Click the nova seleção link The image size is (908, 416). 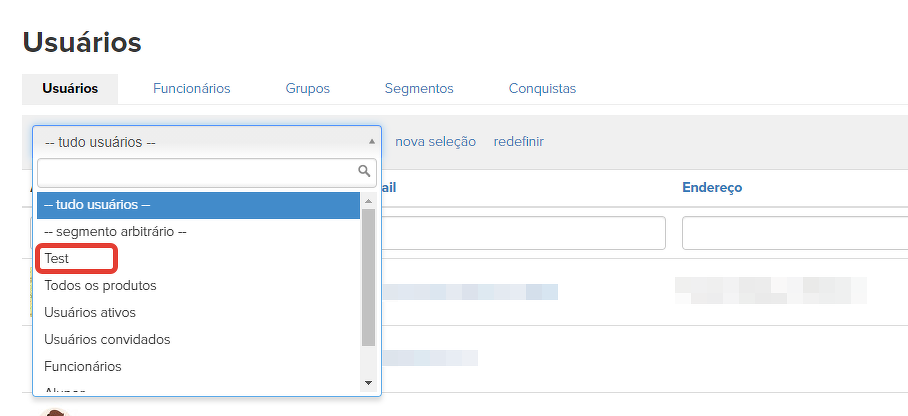pyautogui.click(x=435, y=142)
